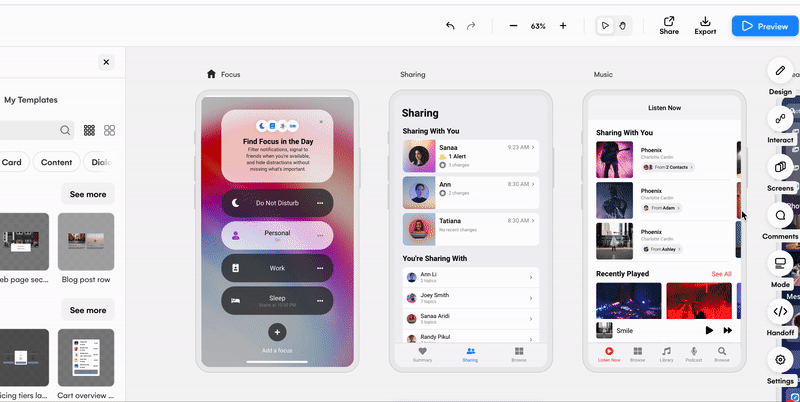Expand Tatiana sharing entry chevron
The height and width of the screenshot is (402, 800).
[533, 221]
